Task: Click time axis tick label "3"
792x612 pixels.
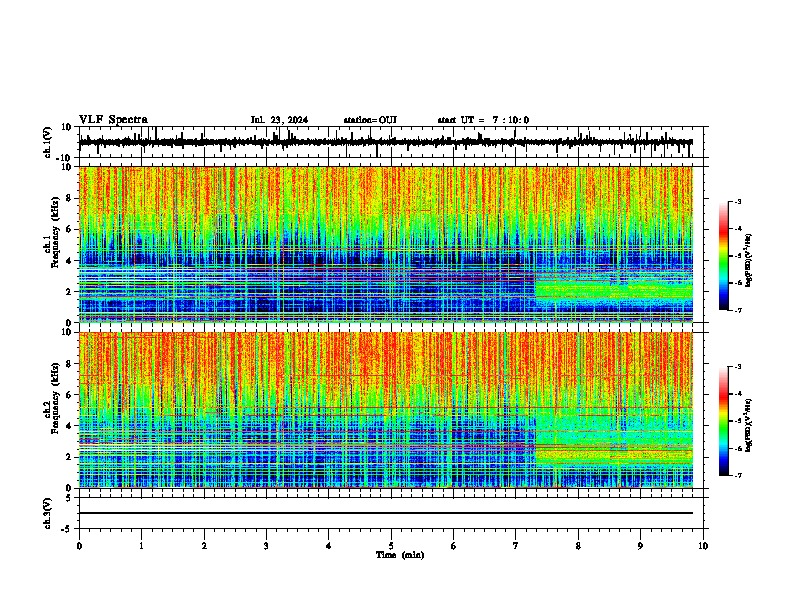Action: click(266, 546)
